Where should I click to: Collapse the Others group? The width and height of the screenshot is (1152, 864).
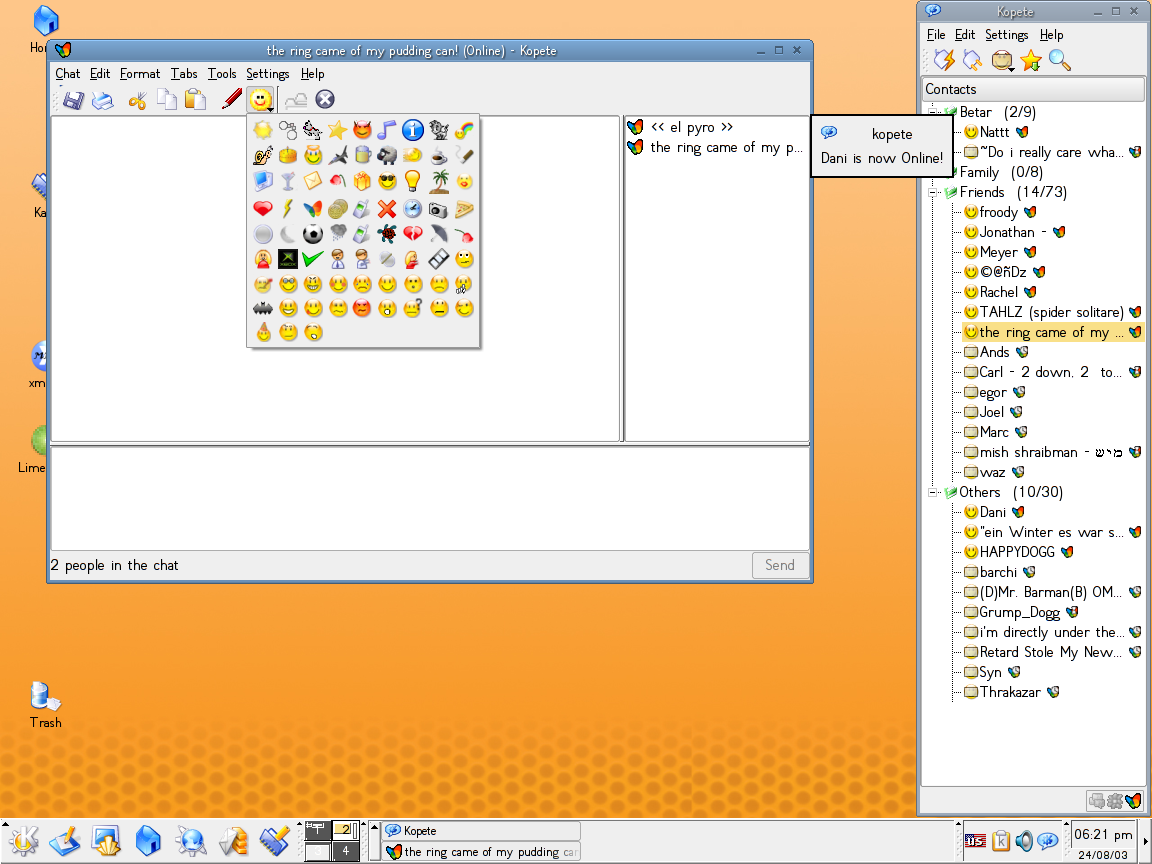933,492
